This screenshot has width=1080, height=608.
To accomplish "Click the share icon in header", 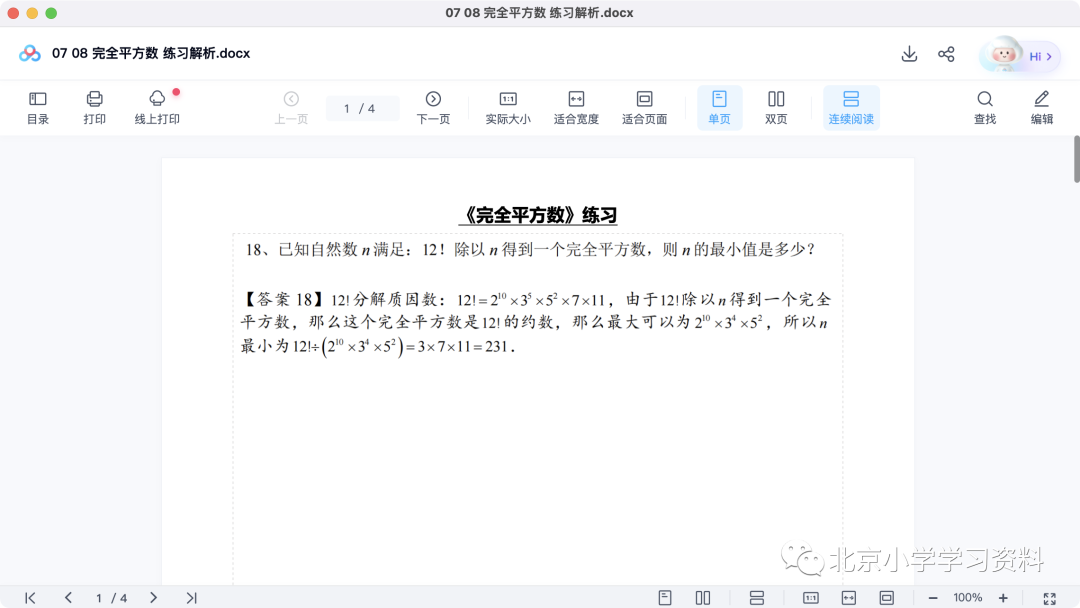I will point(946,54).
